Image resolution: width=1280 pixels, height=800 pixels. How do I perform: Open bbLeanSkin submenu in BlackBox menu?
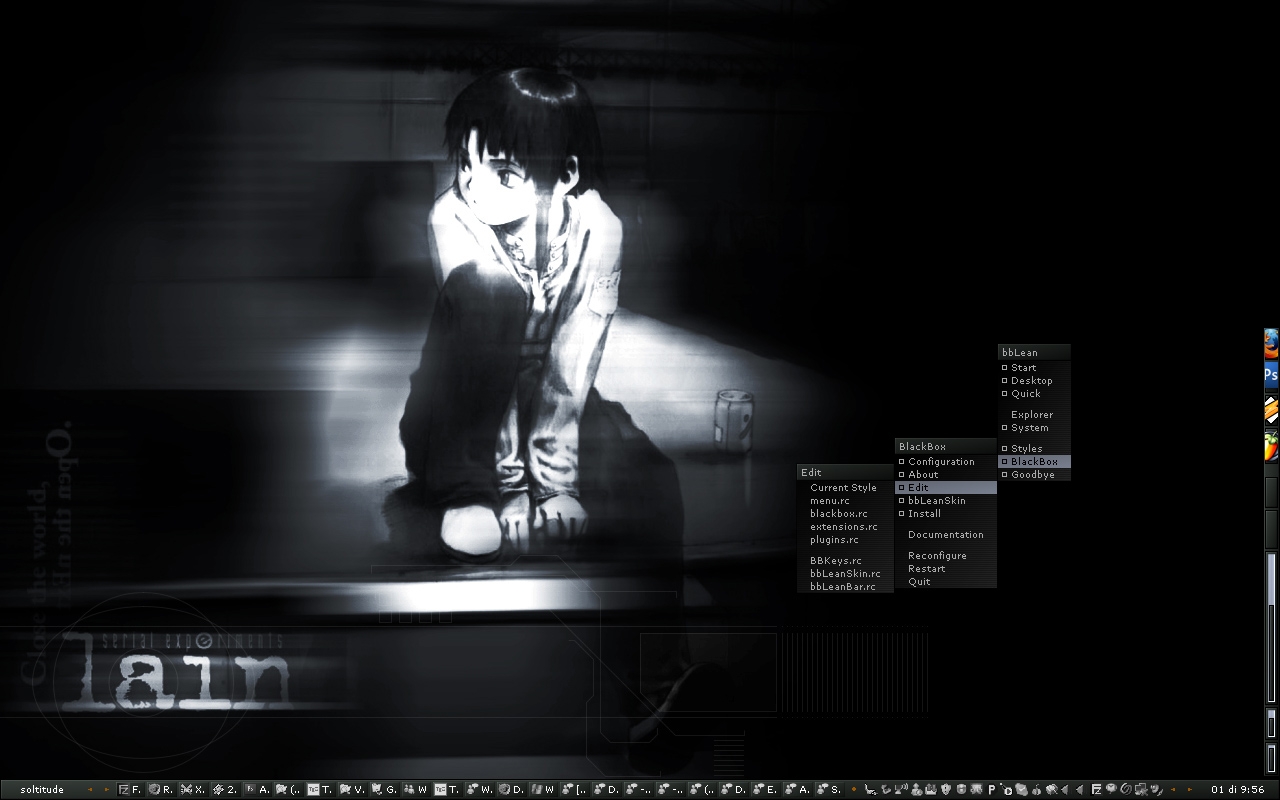click(945, 501)
